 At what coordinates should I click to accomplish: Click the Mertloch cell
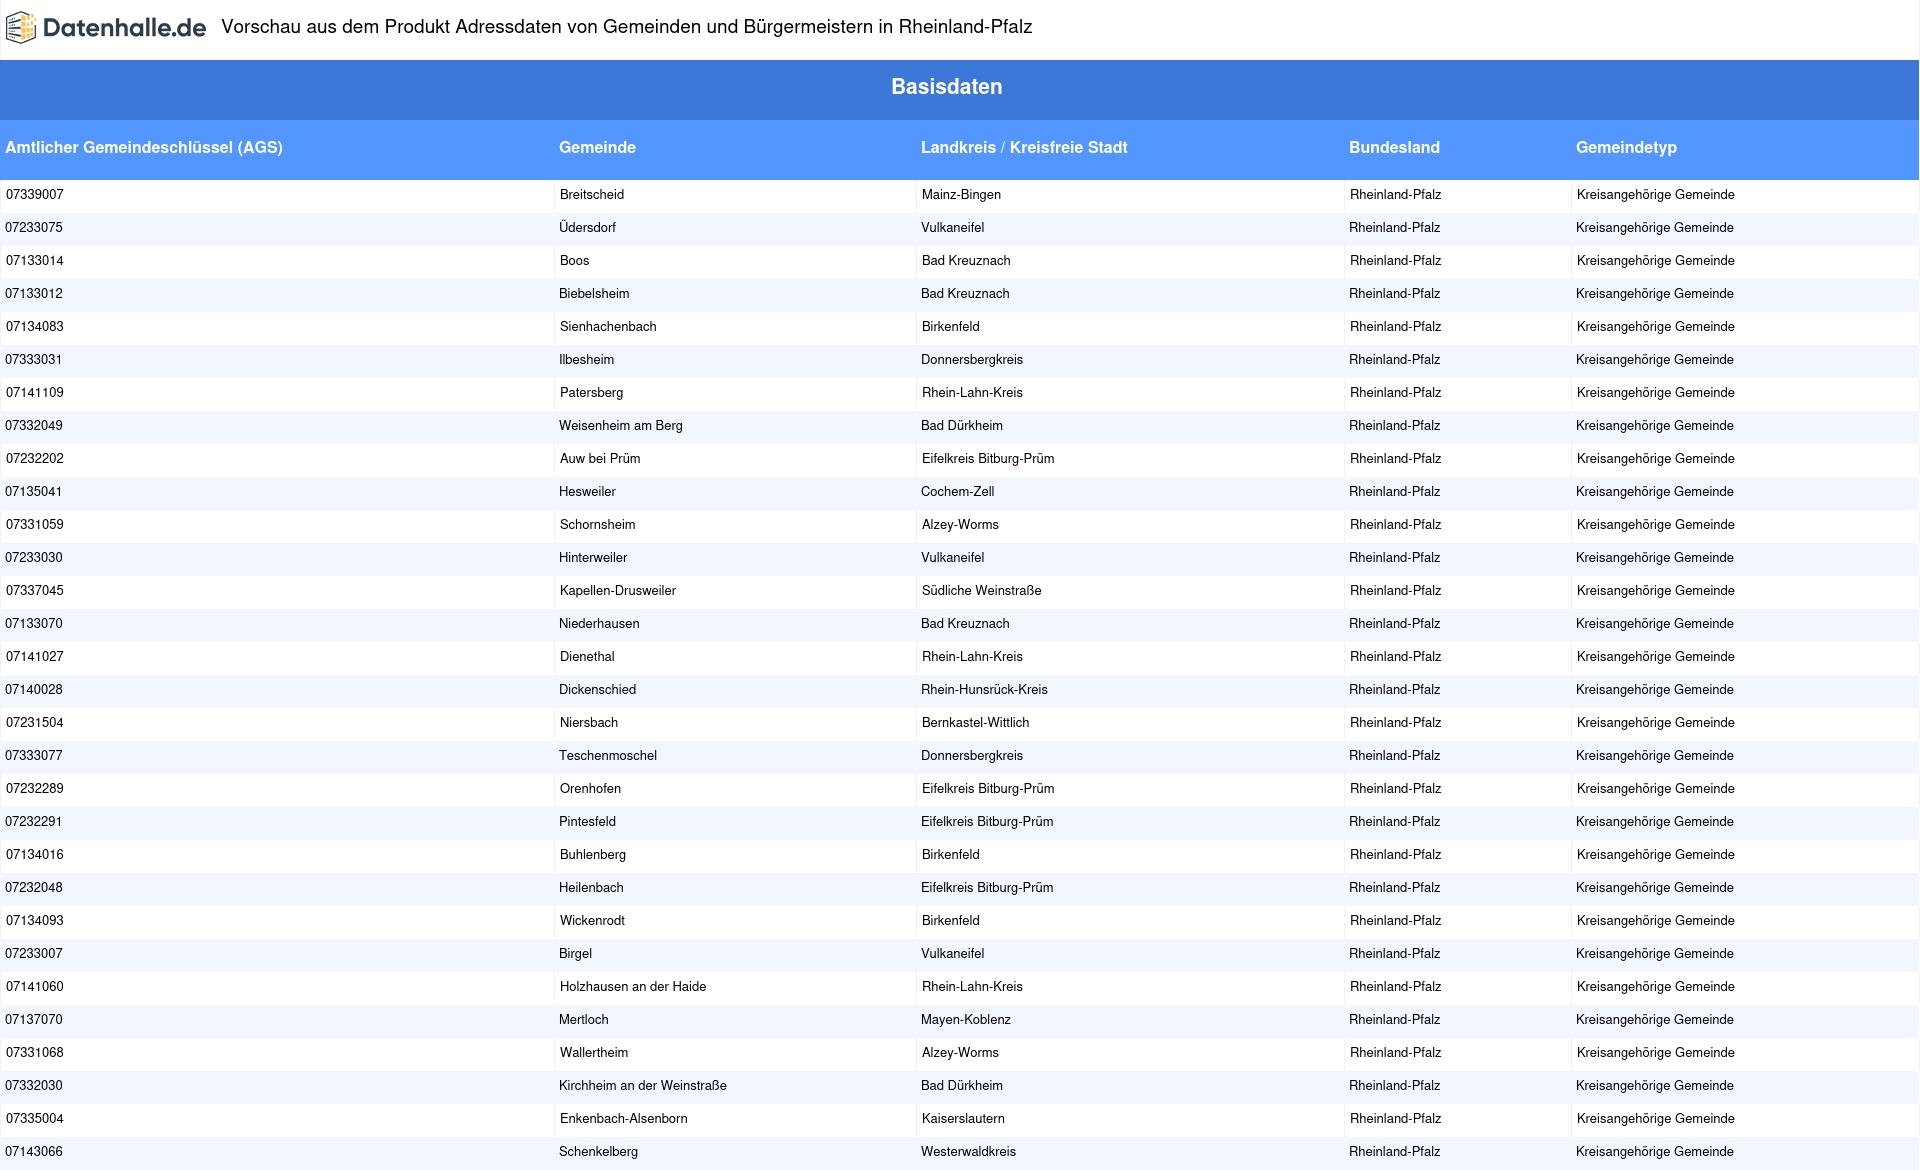[x=735, y=1020]
